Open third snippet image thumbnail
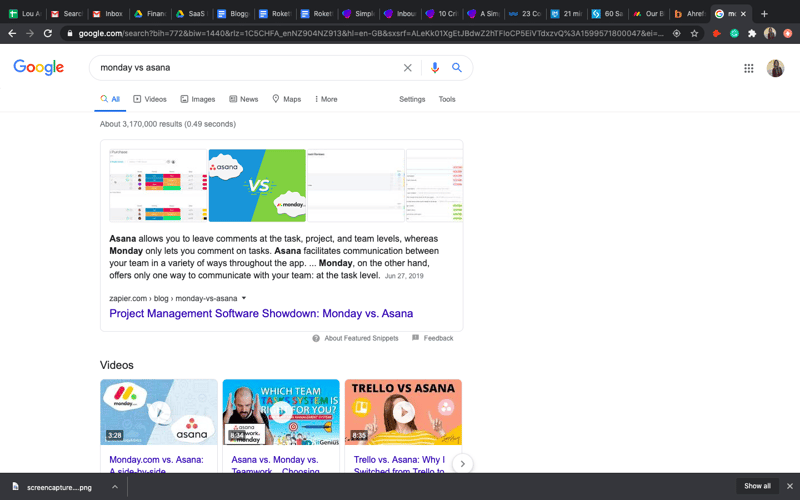800x500 pixels. [356, 185]
